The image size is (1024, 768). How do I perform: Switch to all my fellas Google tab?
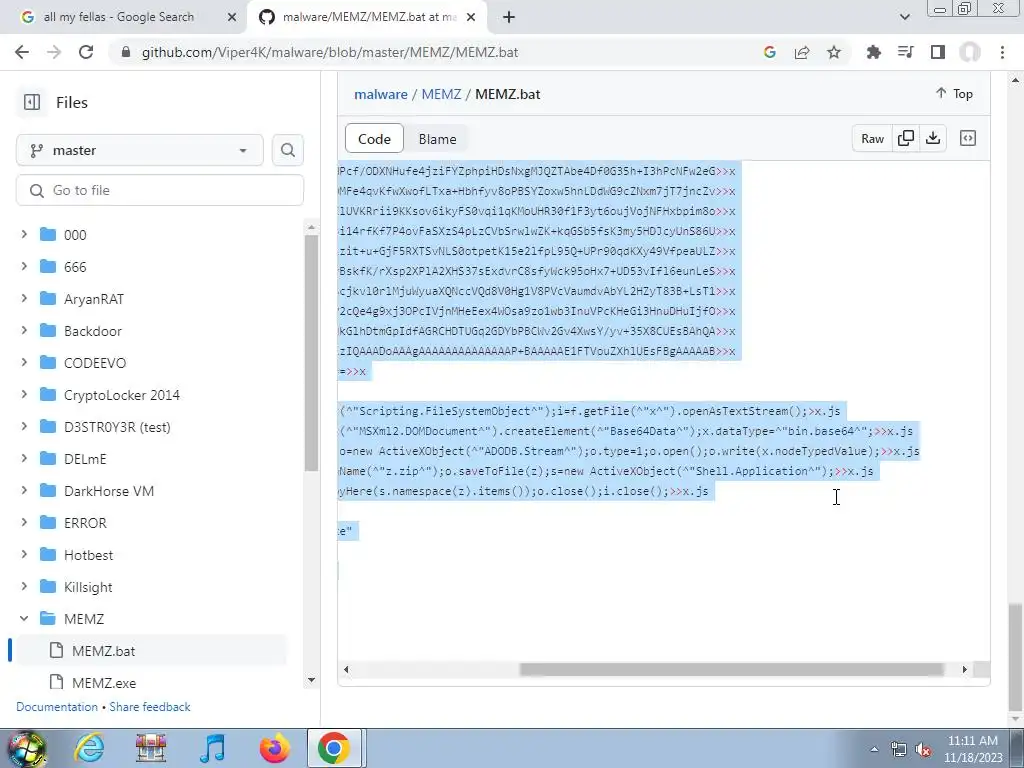click(119, 17)
